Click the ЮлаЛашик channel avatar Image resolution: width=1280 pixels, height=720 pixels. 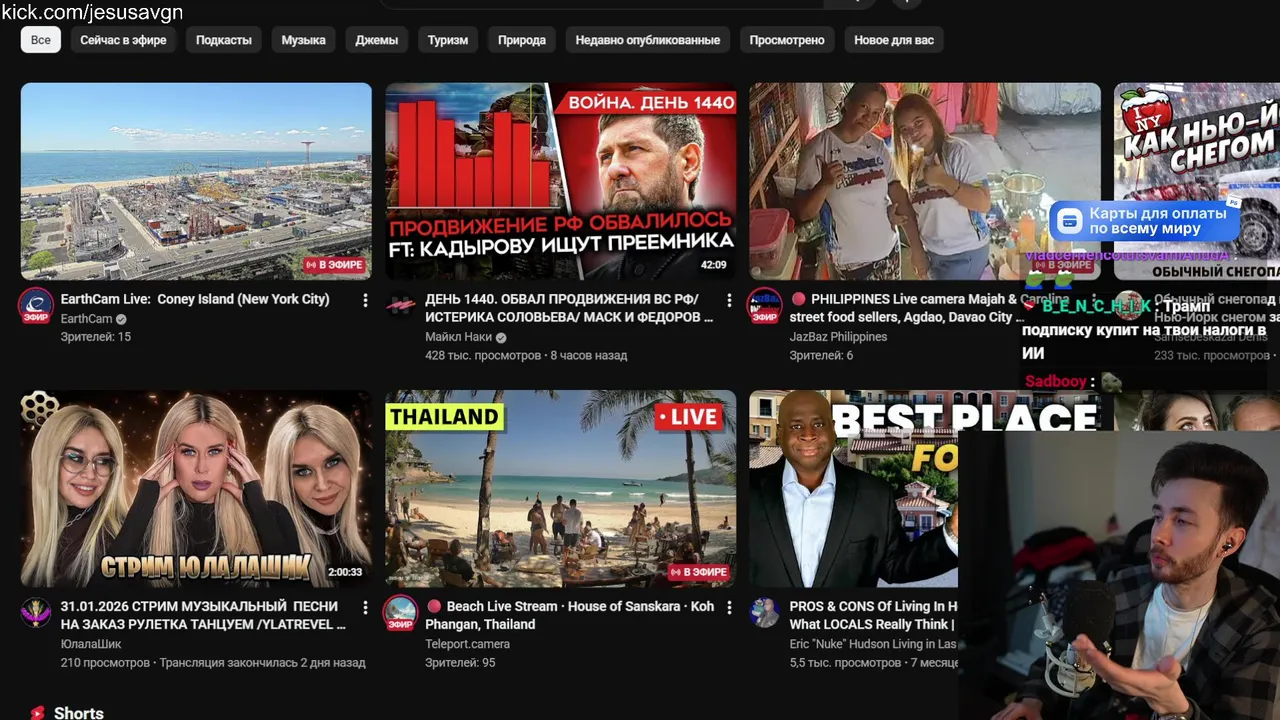point(36,612)
